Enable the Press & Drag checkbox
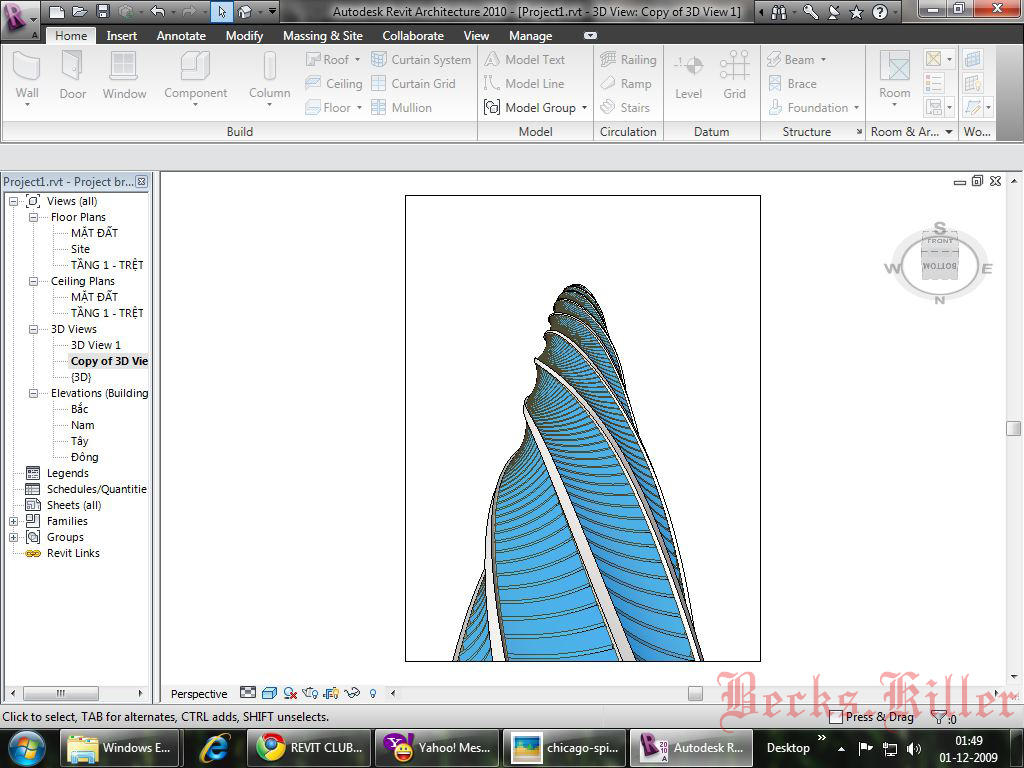This screenshot has width=1024, height=768. (836, 717)
